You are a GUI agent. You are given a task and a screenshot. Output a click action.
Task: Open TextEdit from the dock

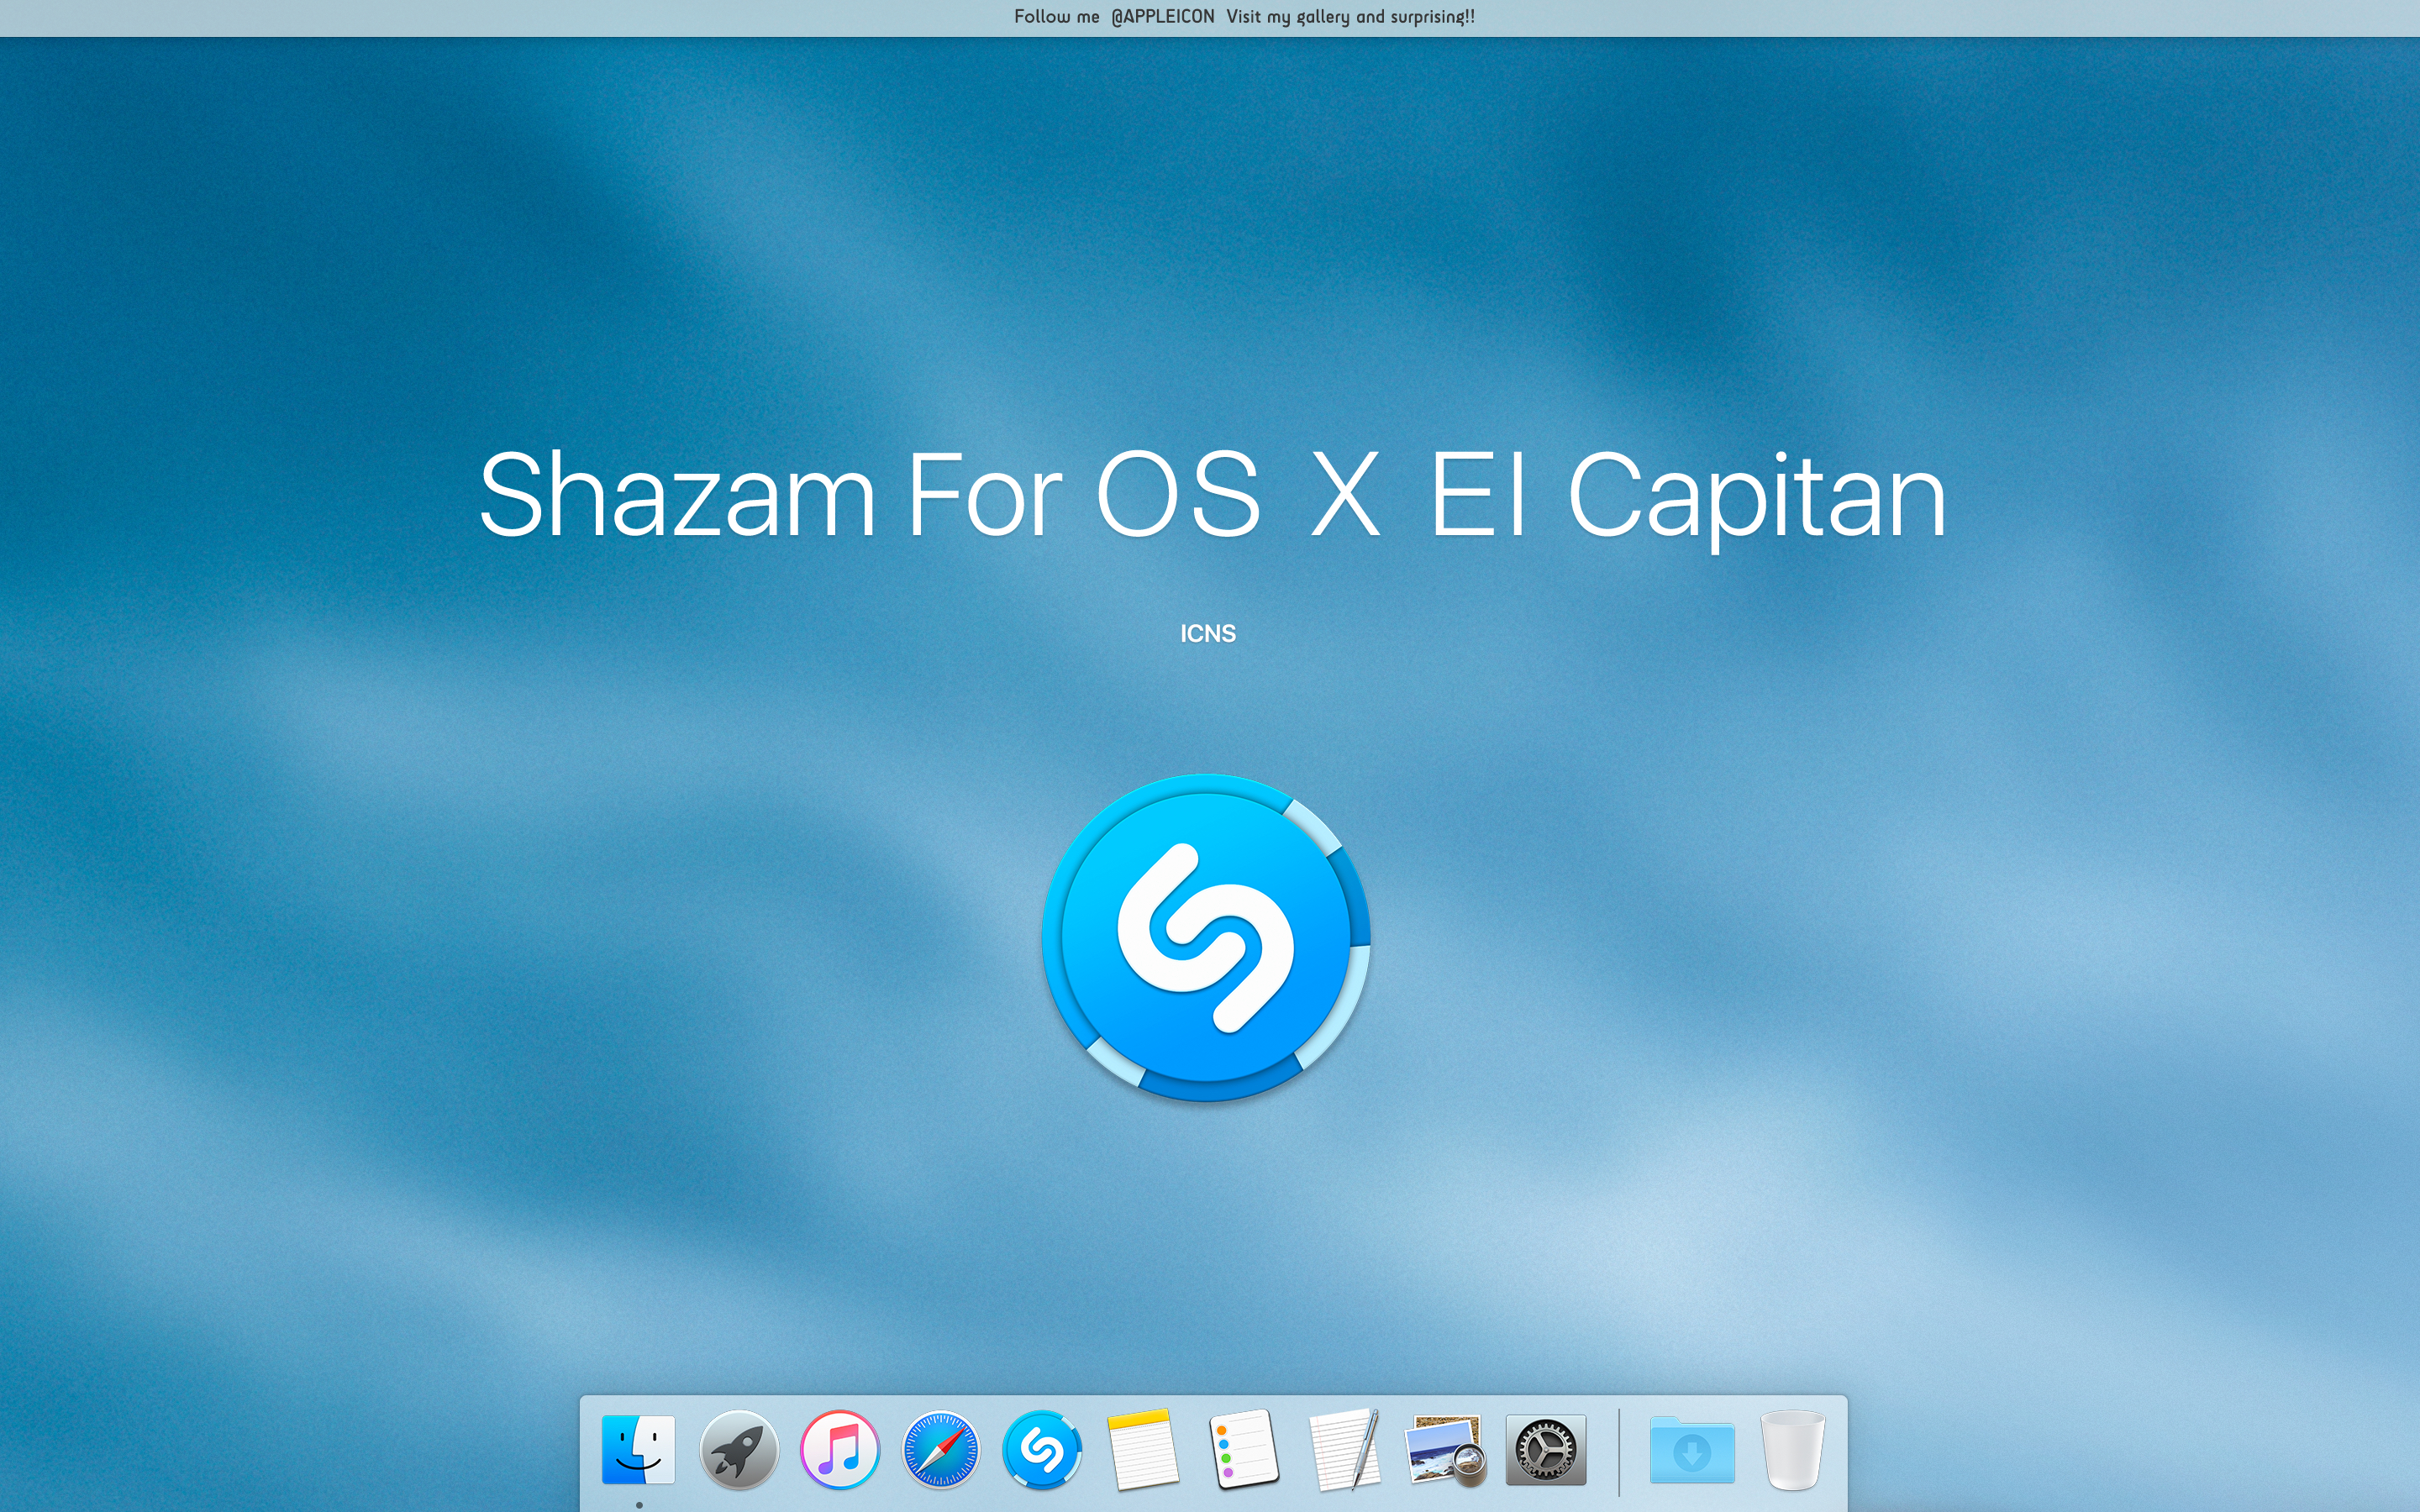coord(1344,1450)
